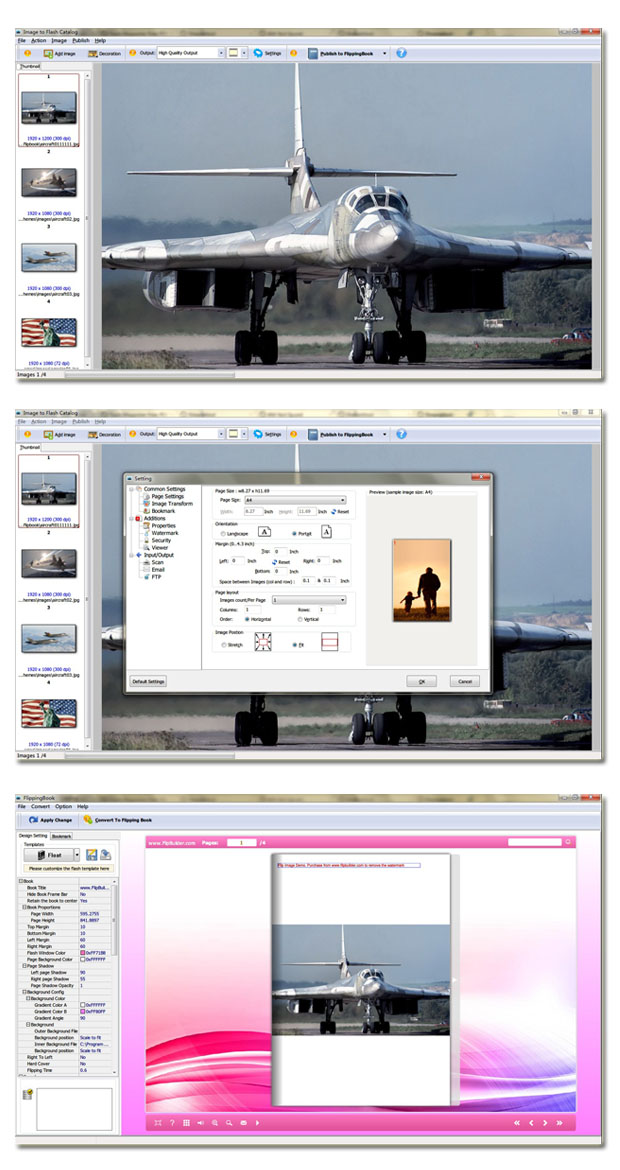Go to first page double-left arrow

coord(517,1122)
